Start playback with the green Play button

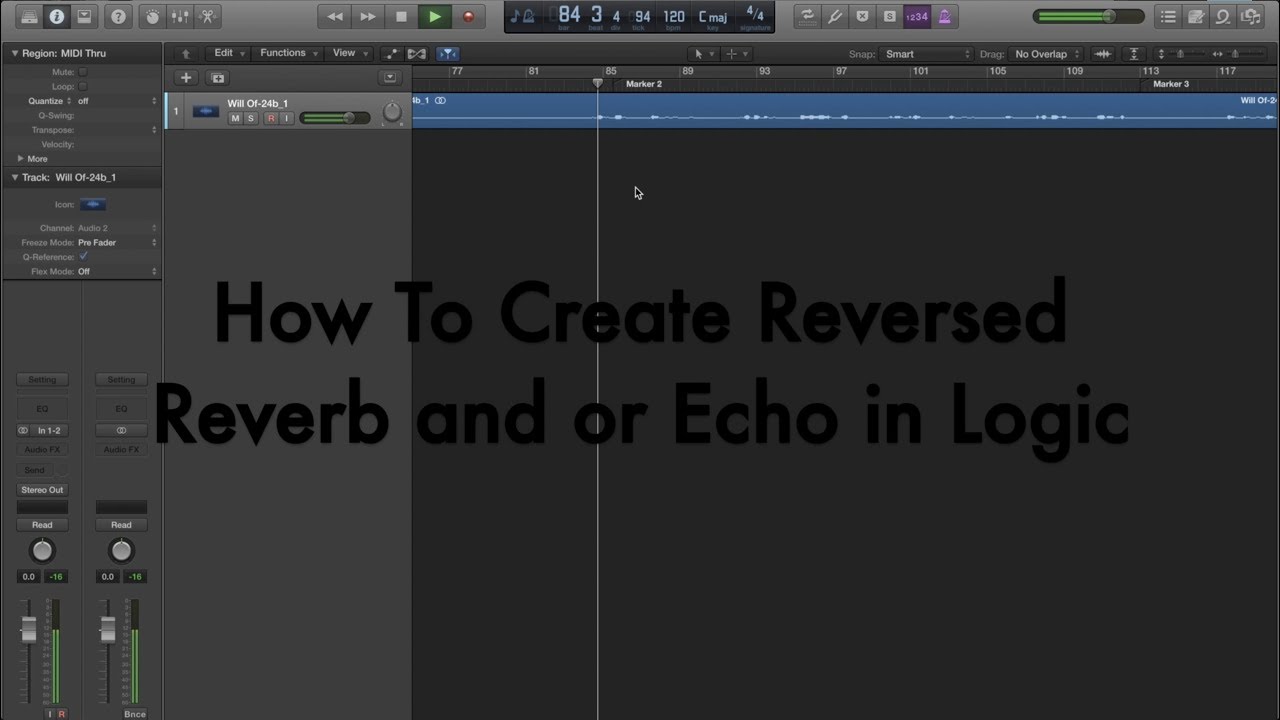434,16
